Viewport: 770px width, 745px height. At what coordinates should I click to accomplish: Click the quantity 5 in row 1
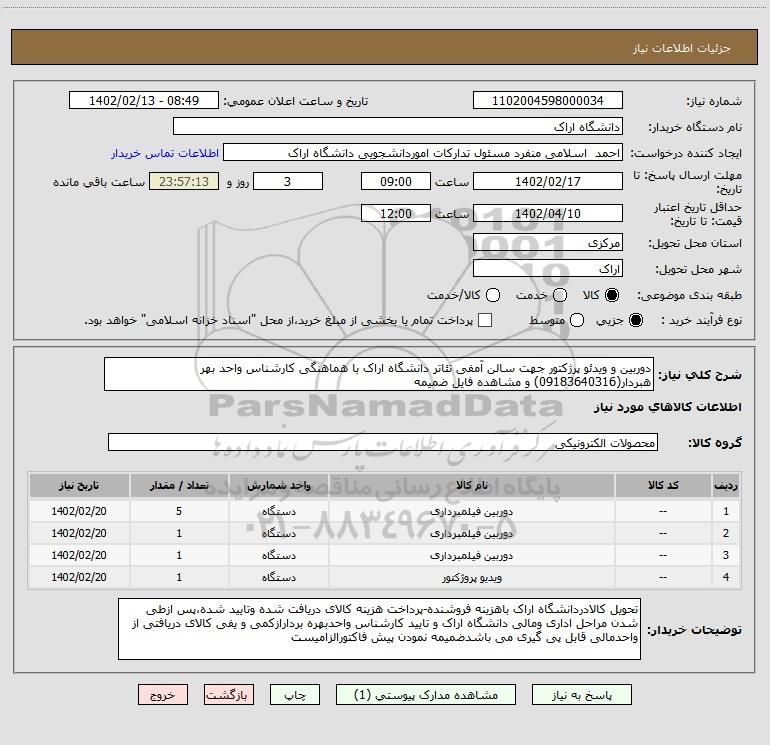tap(179, 511)
